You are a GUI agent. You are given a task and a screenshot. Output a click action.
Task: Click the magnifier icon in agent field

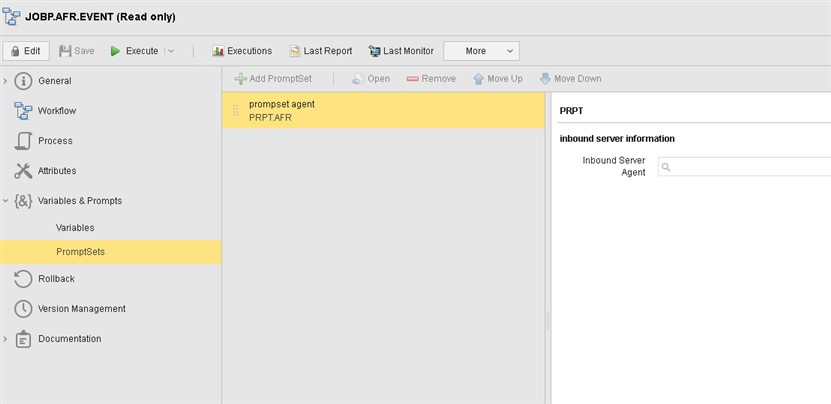666,167
